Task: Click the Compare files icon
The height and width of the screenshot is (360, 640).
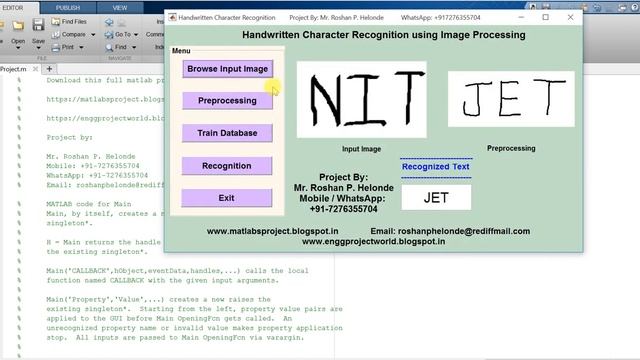Action: tap(56, 35)
